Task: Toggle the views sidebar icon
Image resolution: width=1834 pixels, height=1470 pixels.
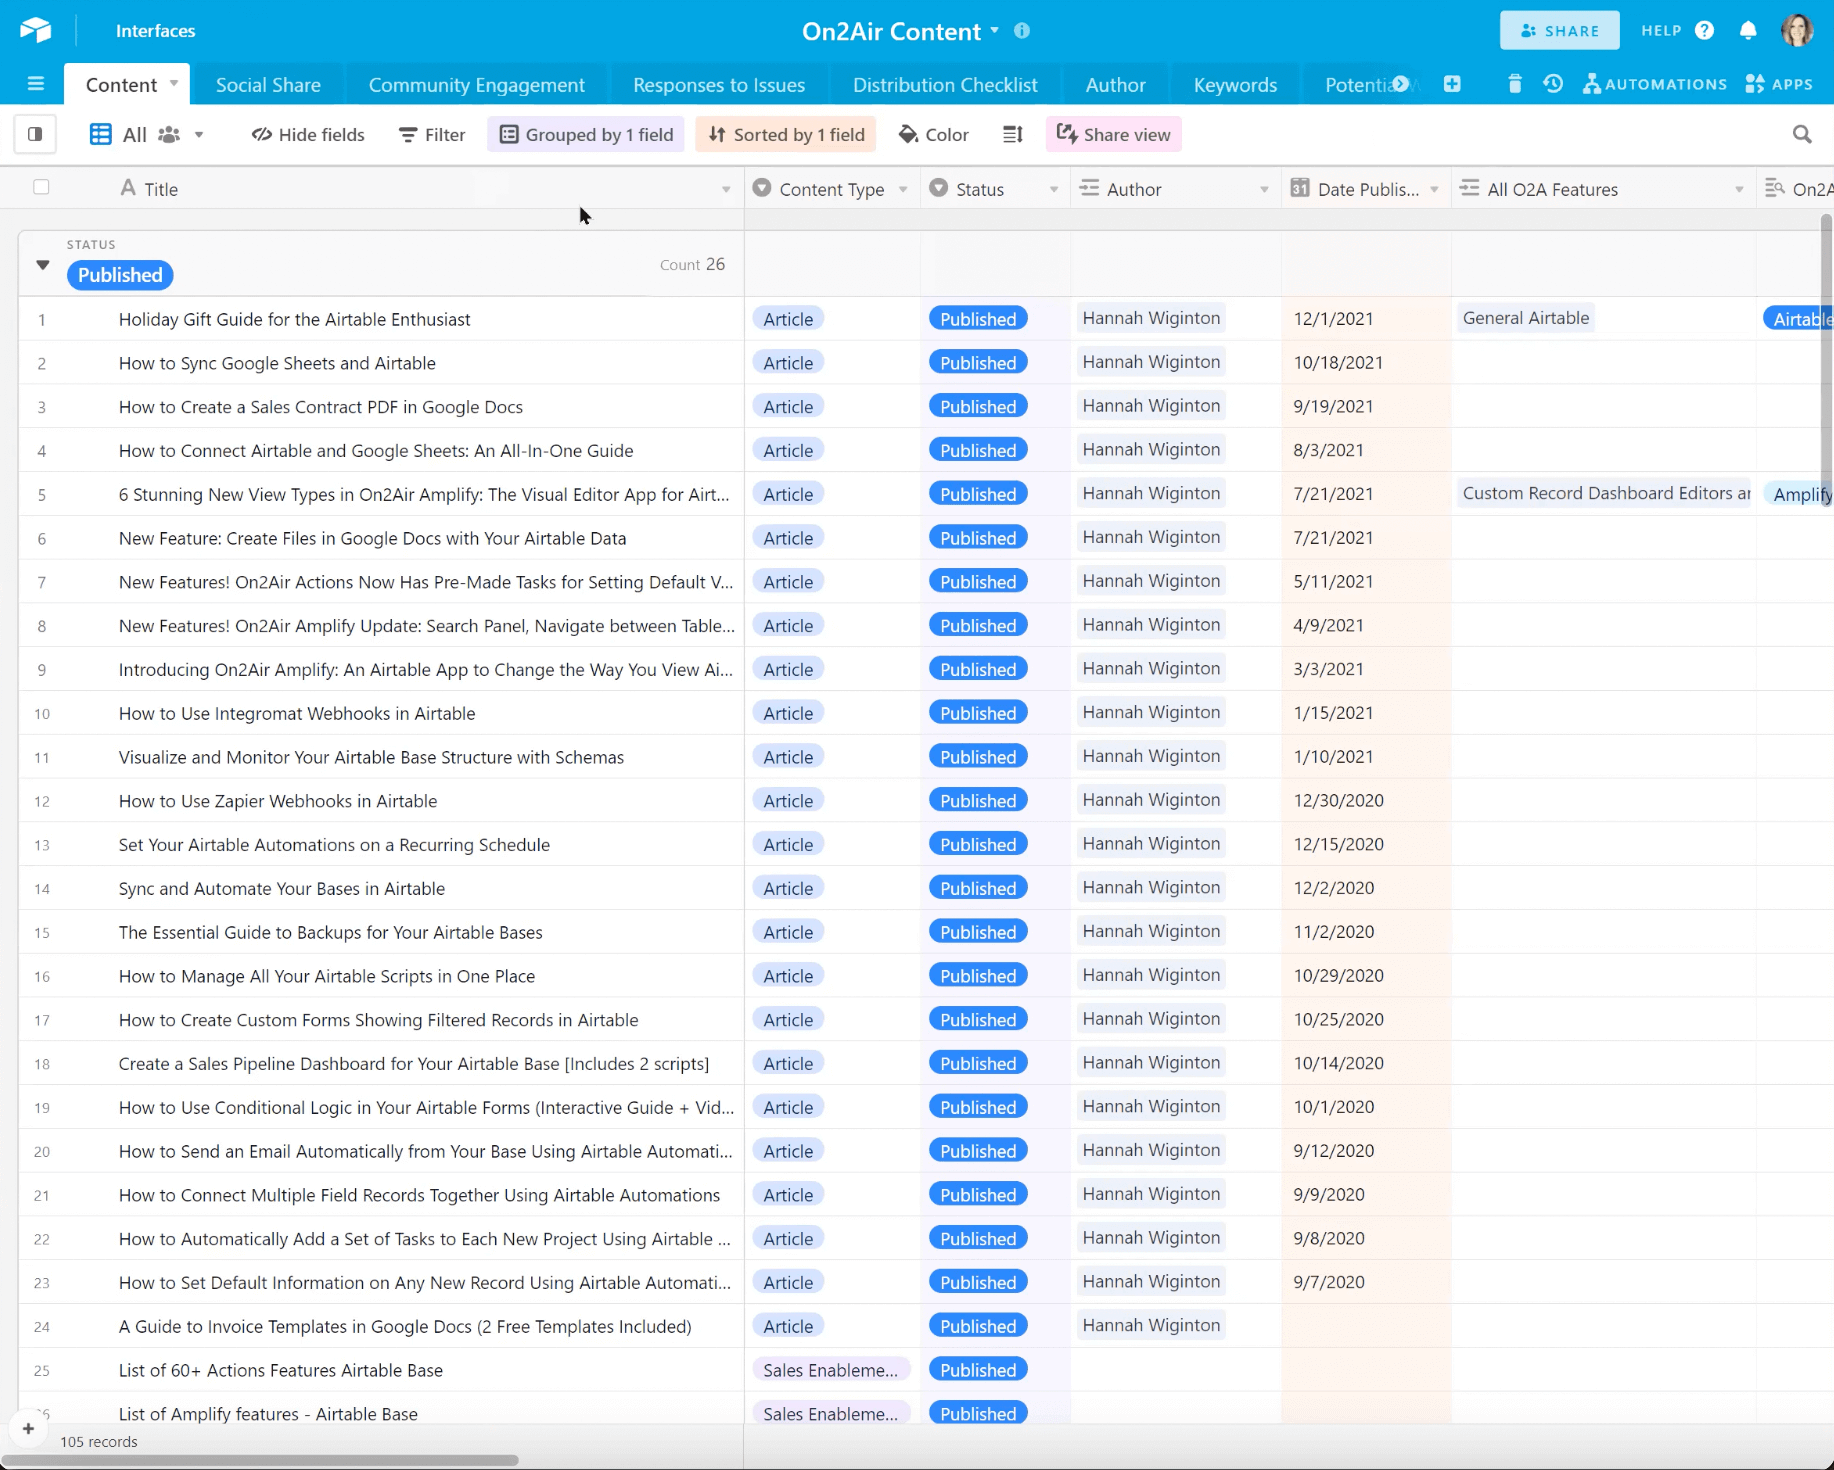Action: pos(35,134)
